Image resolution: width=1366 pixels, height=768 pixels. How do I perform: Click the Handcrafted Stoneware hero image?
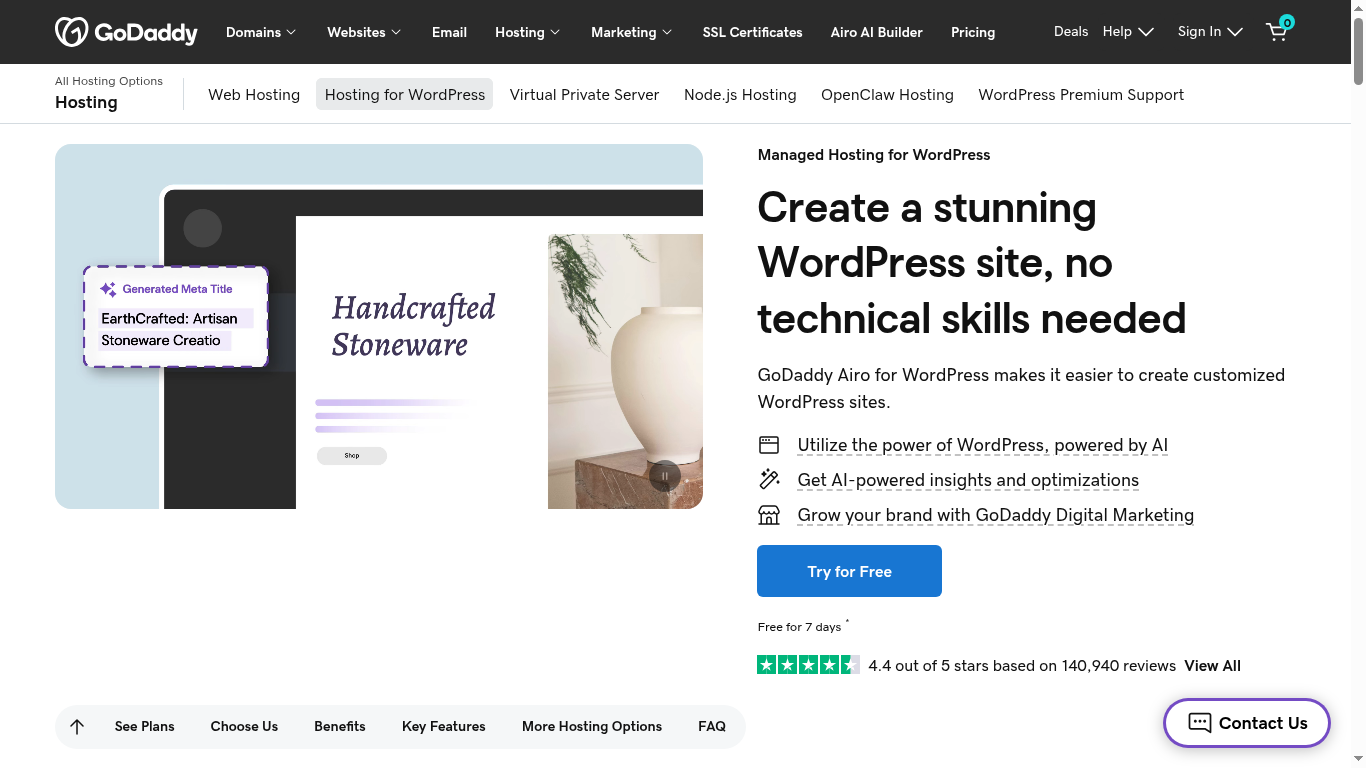coord(379,326)
